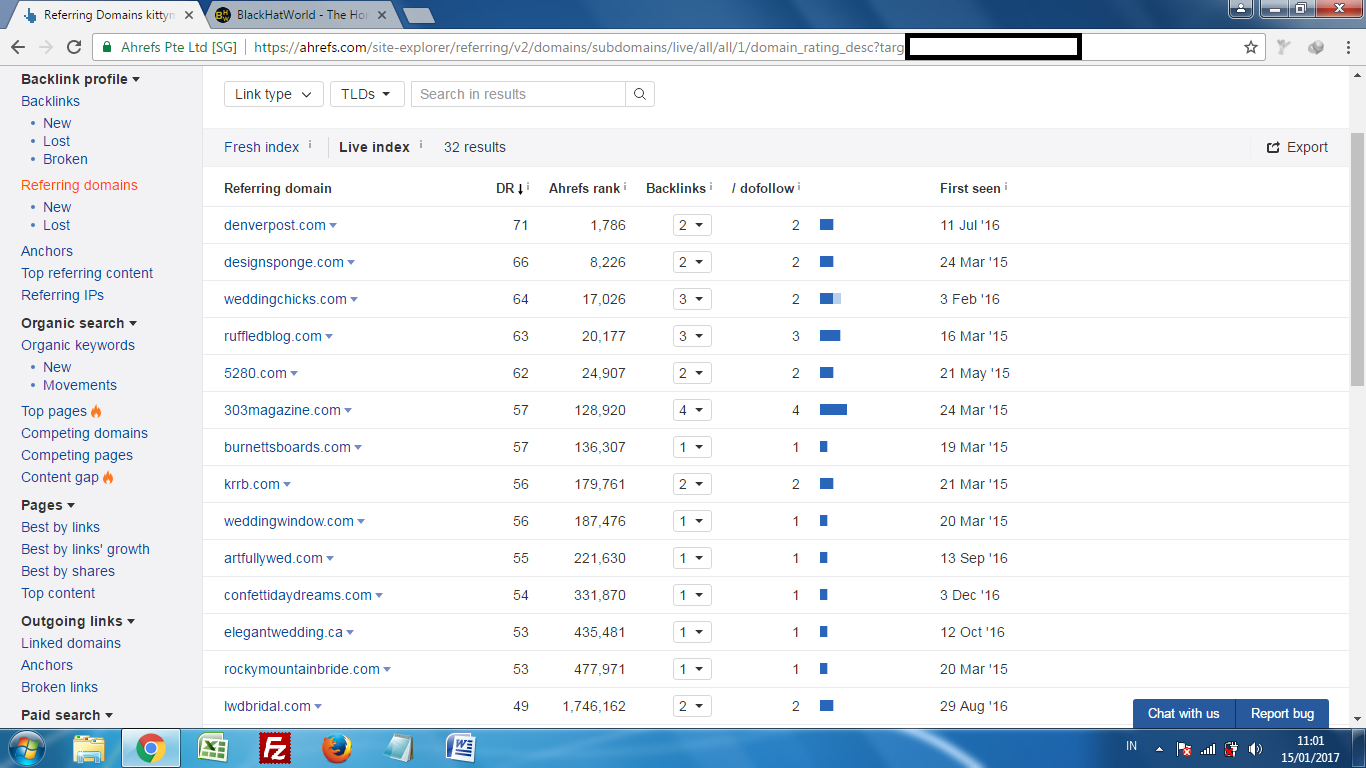Click the dofollow bar for weddingchicks.com
The height and width of the screenshot is (768, 1366).
[x=830, y=299]
